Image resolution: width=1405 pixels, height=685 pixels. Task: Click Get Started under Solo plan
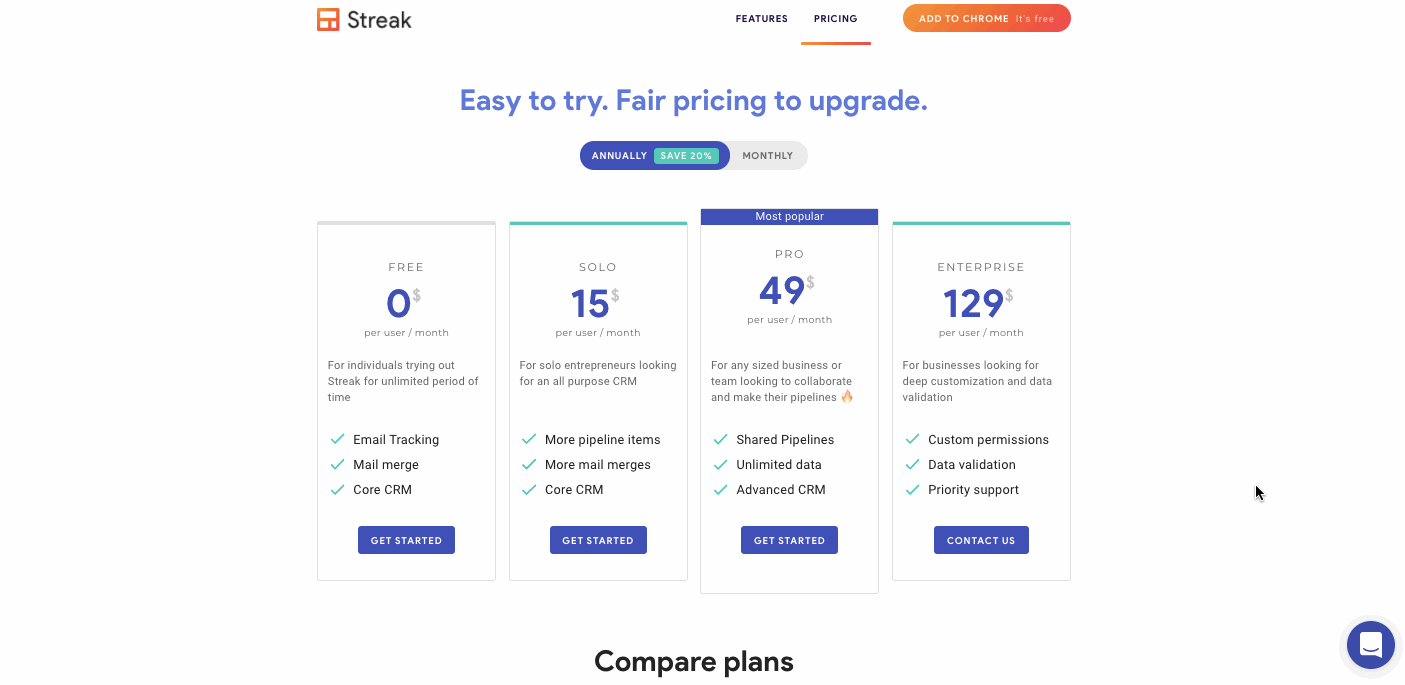coord(598,540)
